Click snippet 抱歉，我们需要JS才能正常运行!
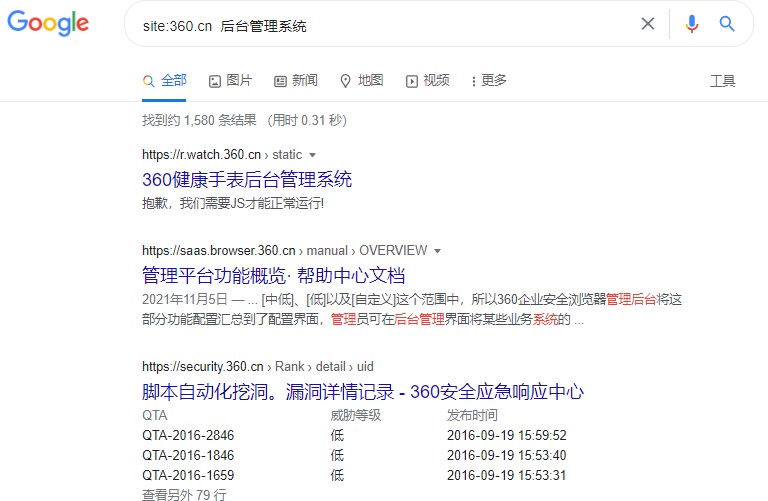The height and width of the screenshot is (501, 768). click(x=233, y=203)
